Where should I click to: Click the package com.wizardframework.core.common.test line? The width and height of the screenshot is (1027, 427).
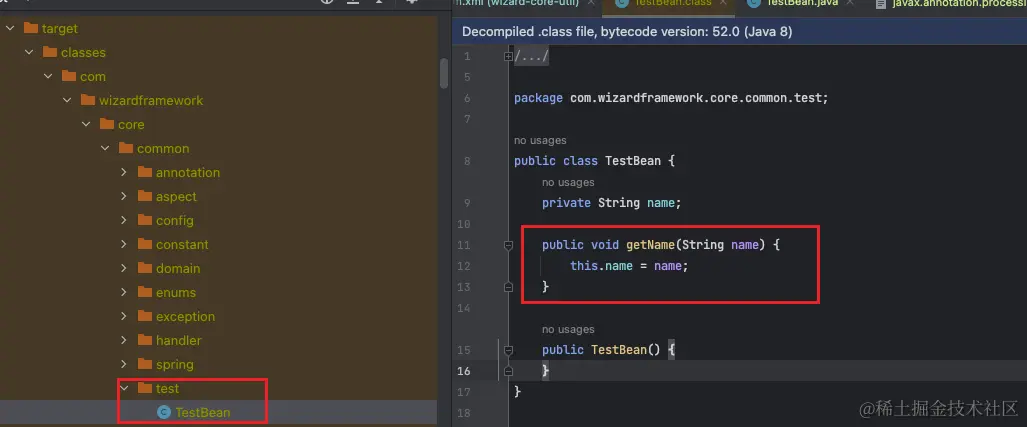pyautogui.click(x=671, y=98)
